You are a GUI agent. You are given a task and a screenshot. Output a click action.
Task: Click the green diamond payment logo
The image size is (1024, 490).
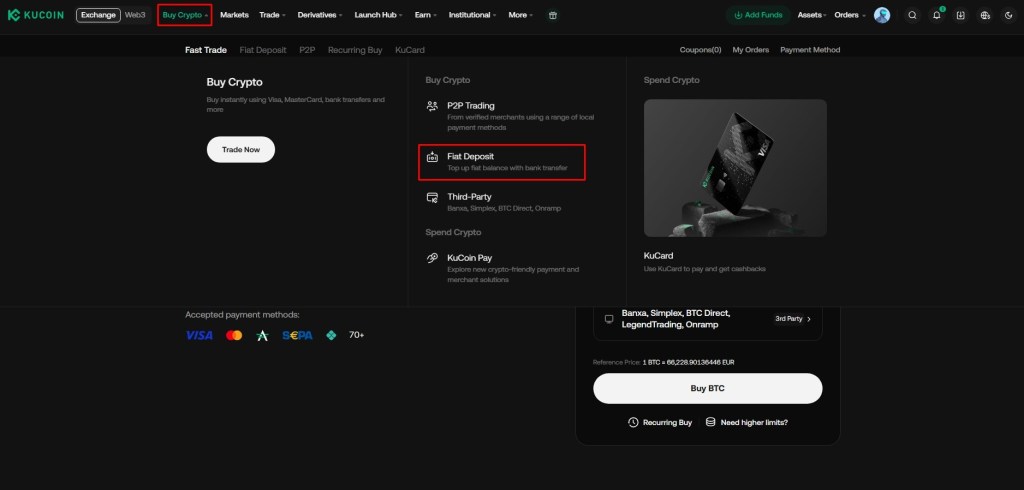[331, 335]
